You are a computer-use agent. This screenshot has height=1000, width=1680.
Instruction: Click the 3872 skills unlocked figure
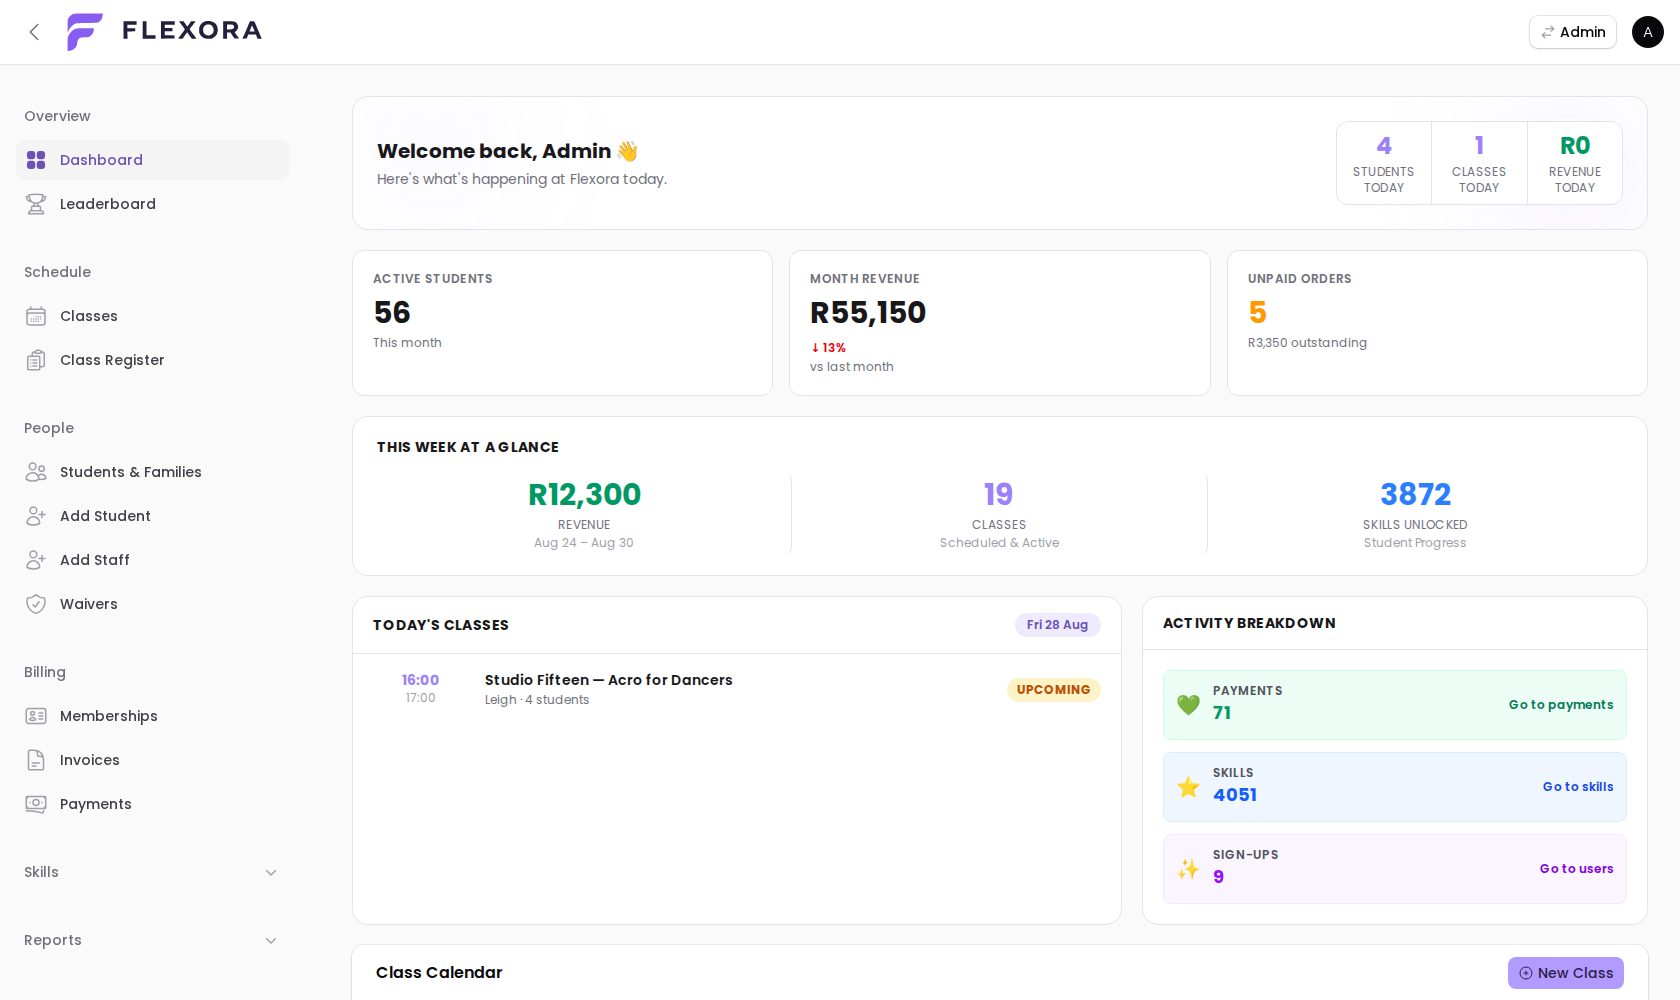[x=1415, y=494]
